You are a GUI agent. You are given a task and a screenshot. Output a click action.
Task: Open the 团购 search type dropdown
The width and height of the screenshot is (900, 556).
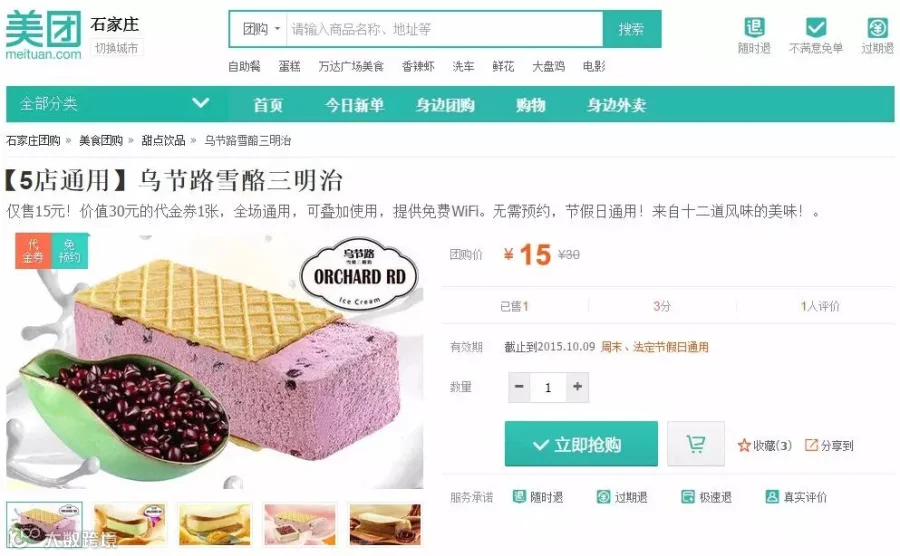click(261, 29)
